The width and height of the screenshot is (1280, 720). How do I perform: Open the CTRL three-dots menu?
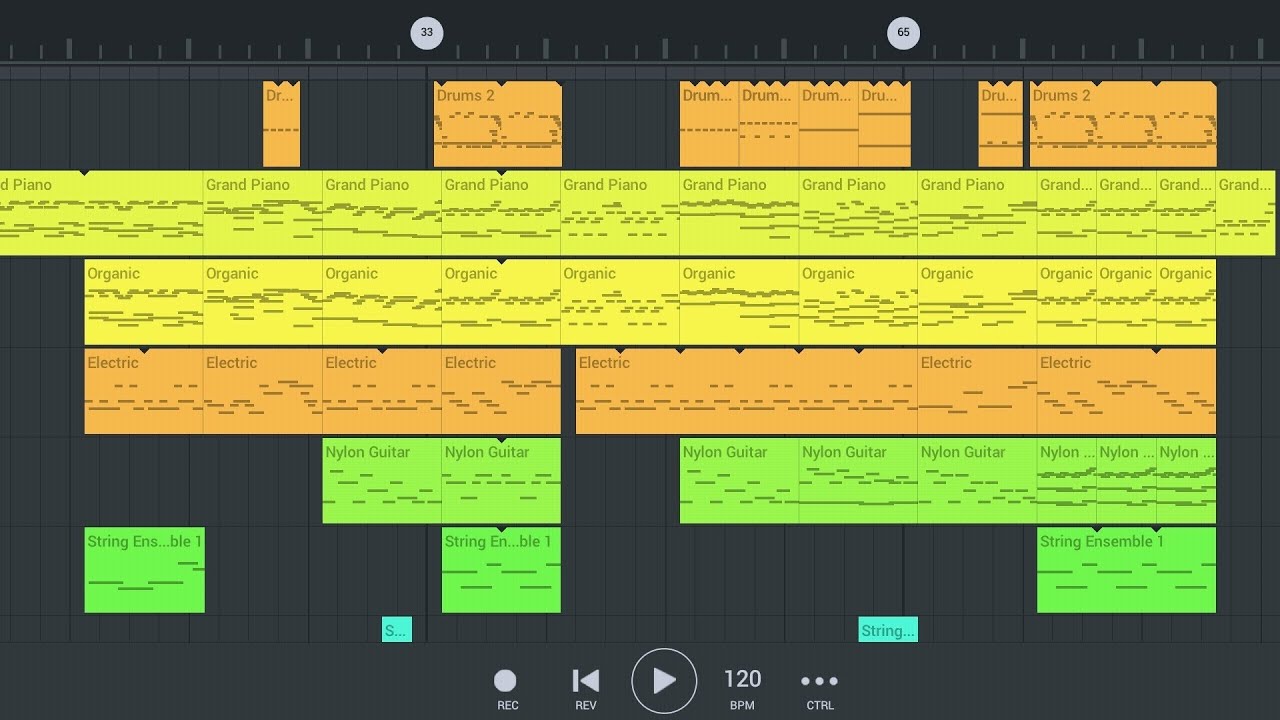tap(820, 689)
